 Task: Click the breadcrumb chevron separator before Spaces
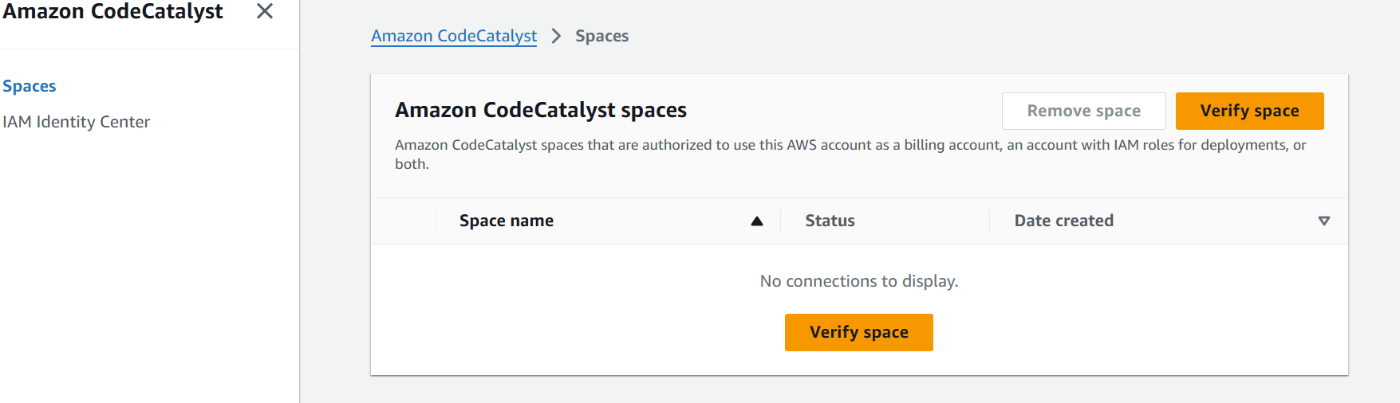pos(556,36)
